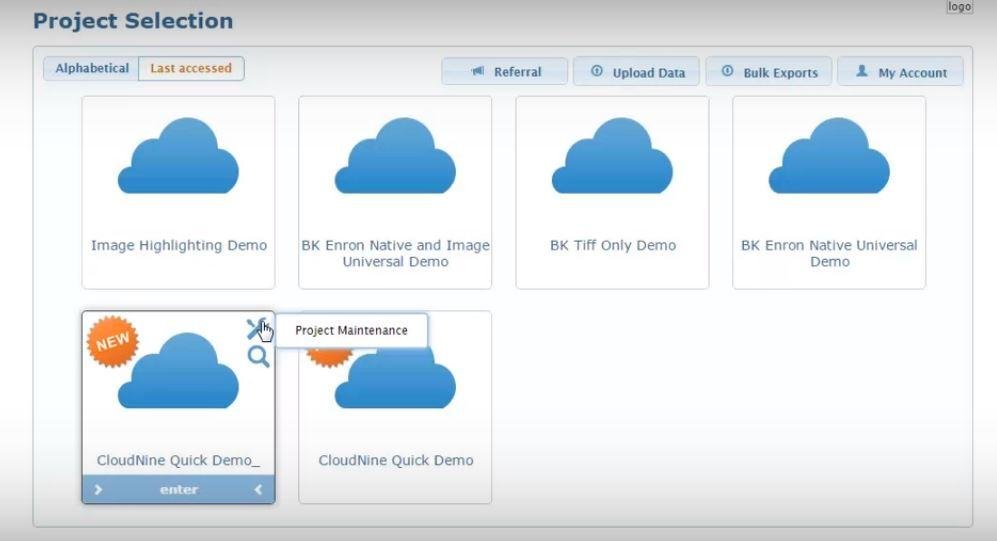Click the CloudNine Quick Demo_ title text
997x541 pixels.
pos(178,460)
